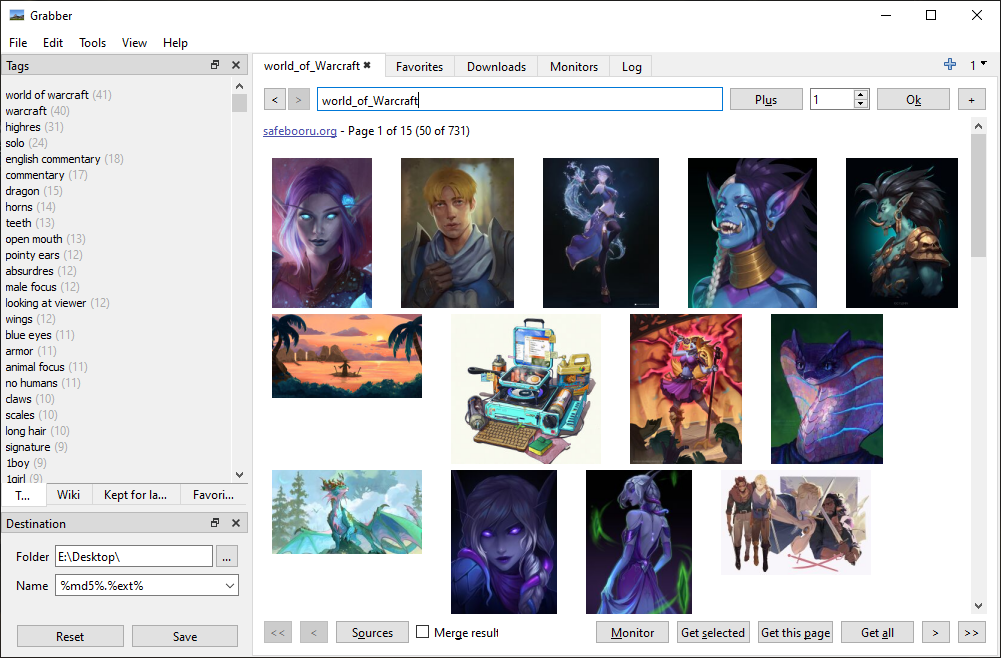Image resolution: width=1001 pixels, height=658 pixels.
Task: Switch to the Downloads tab
Action: (x=496, y=66)
